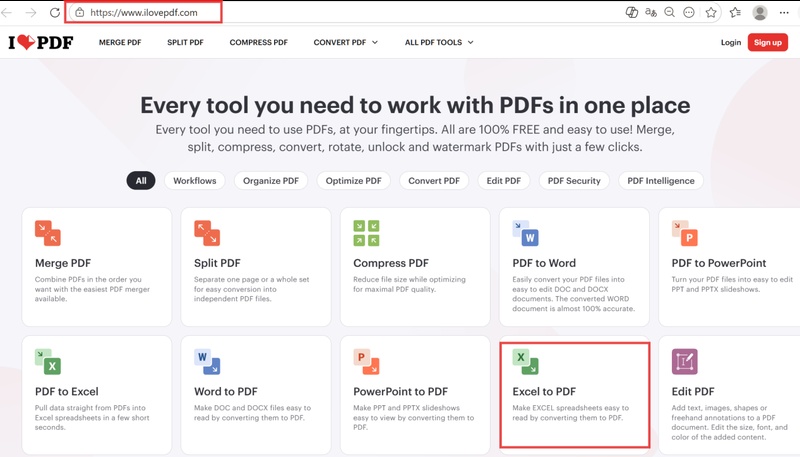800x457 pixels.
Task: Click the Compress PDF green arrows icon
Action: click(x=366, y=233)
